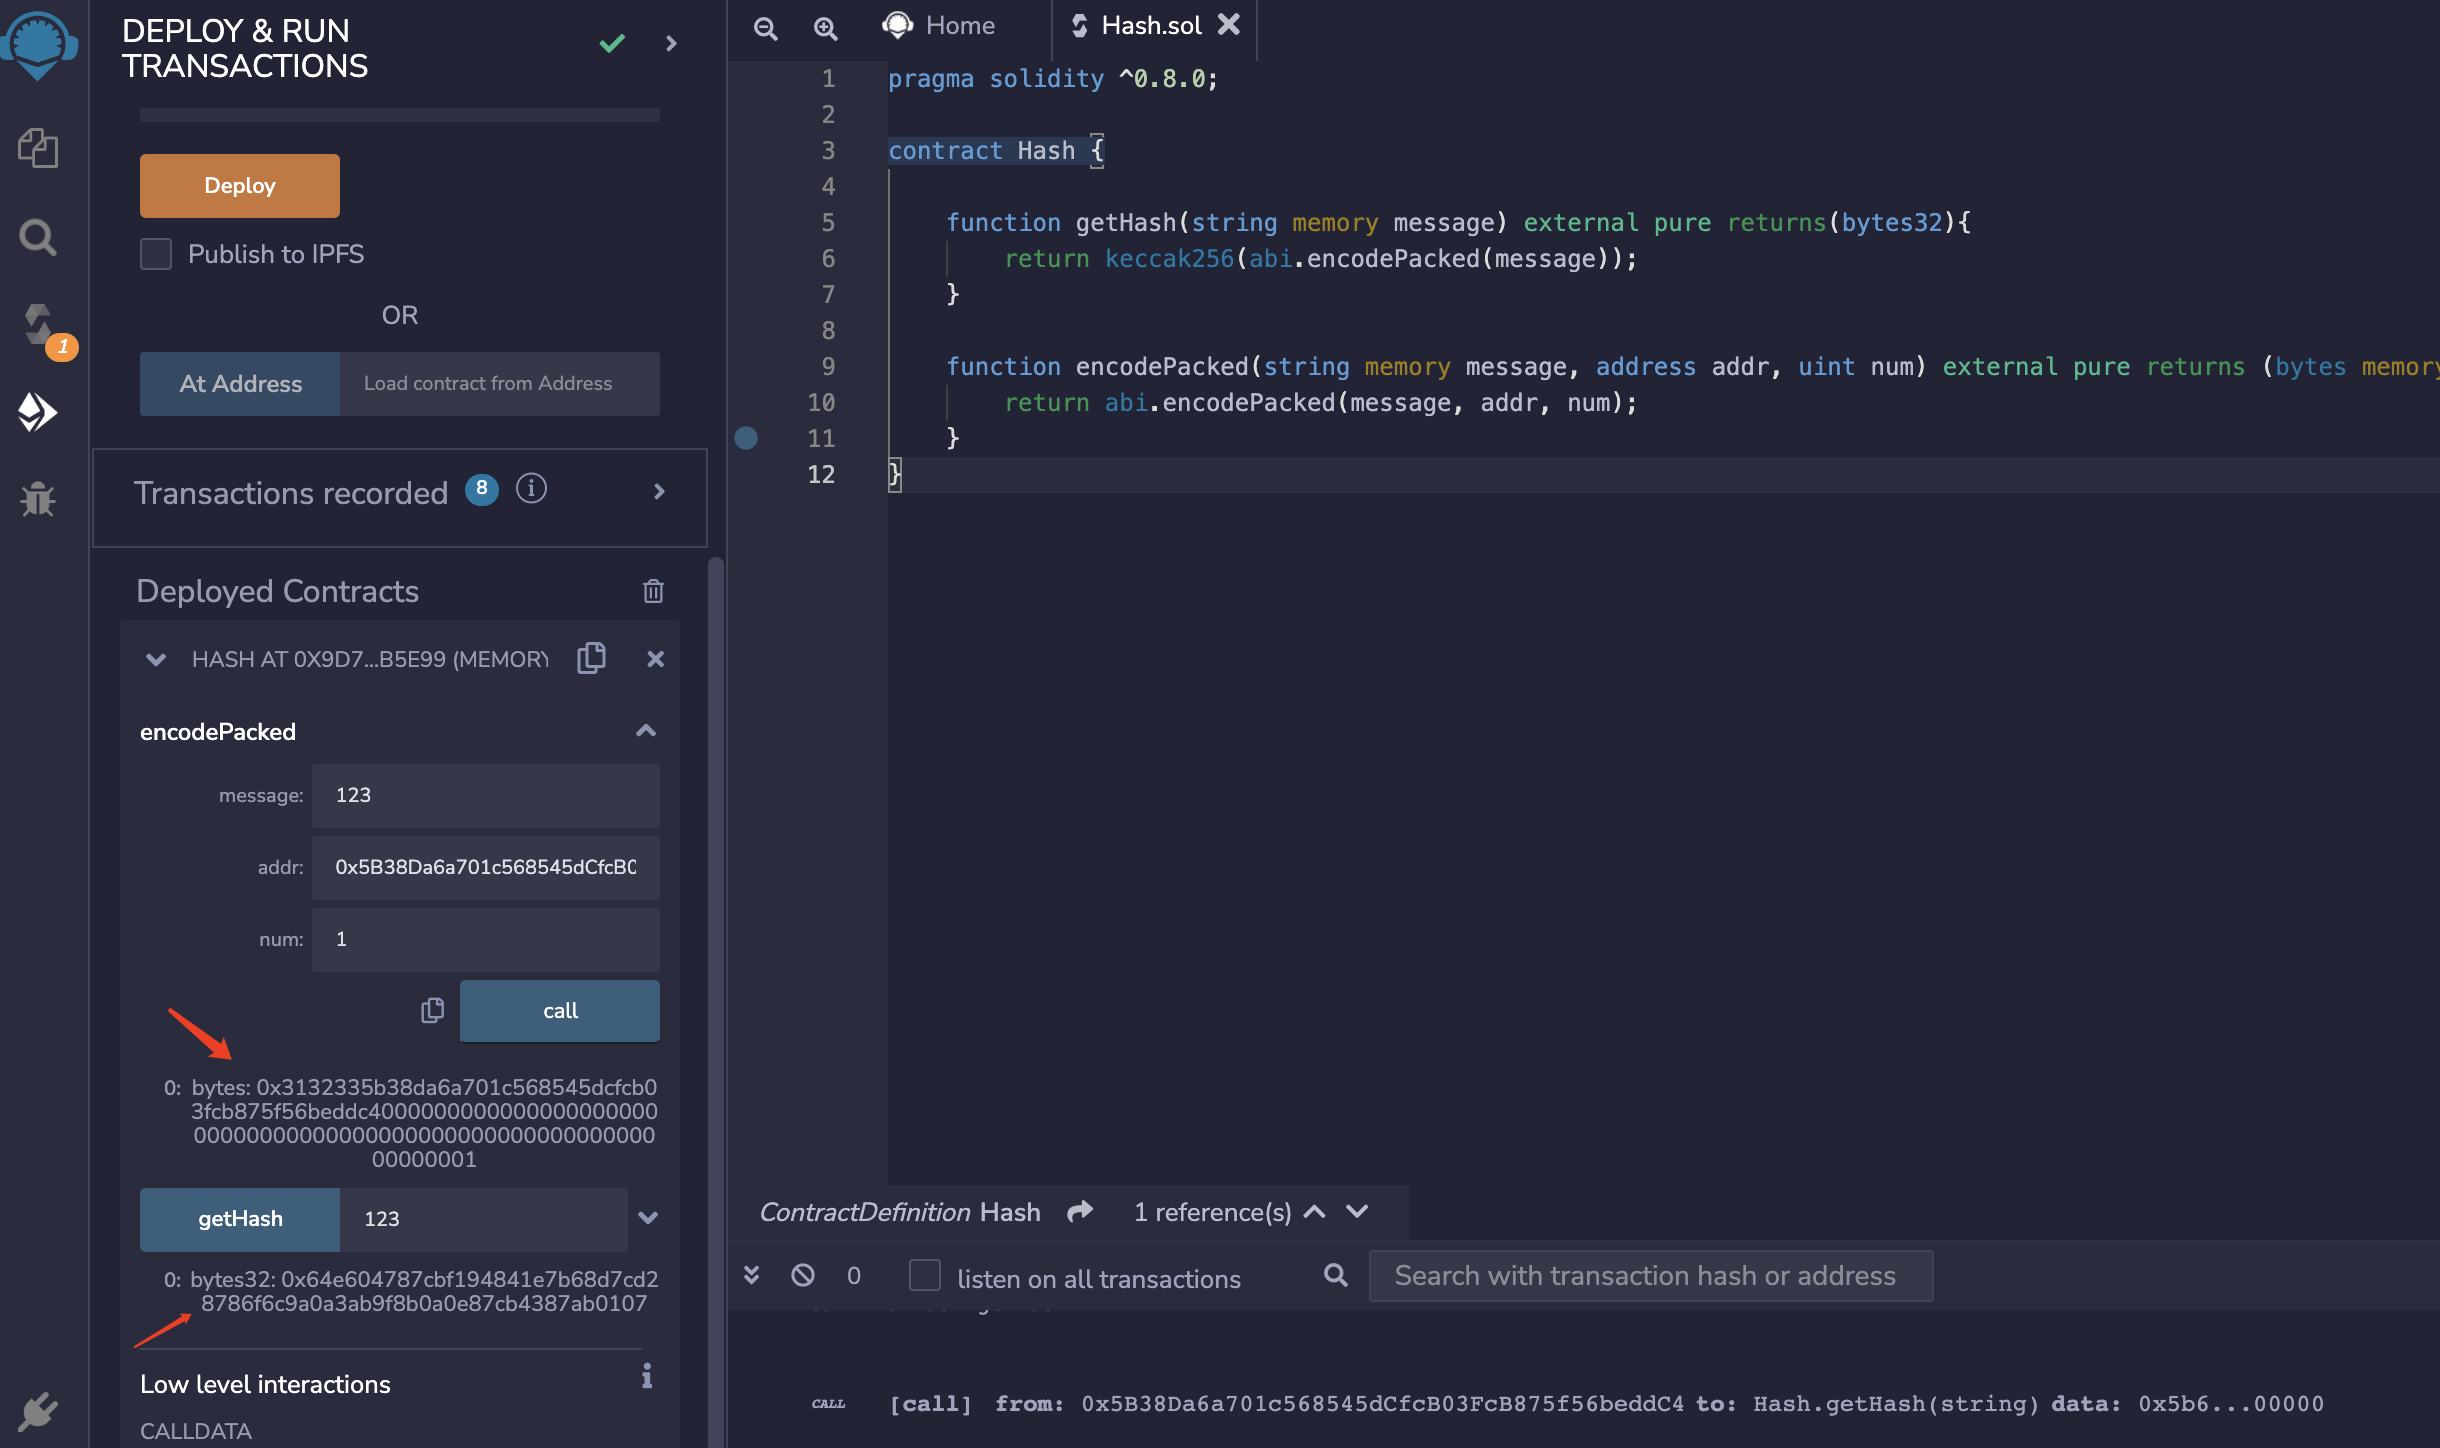This screenshot has height=1448, width=2440.
Task: Select the Hash.sol editor tab
Action: [1150, 26]
